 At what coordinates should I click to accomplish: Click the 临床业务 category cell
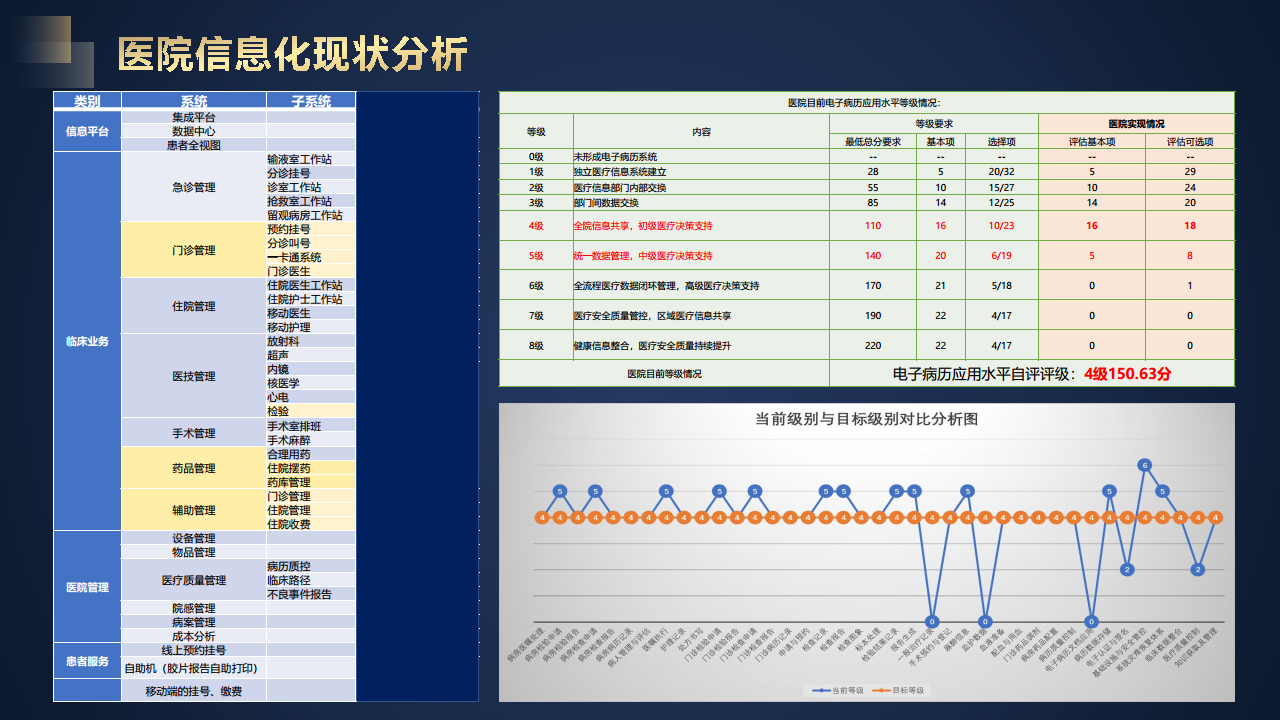point(87,341)
